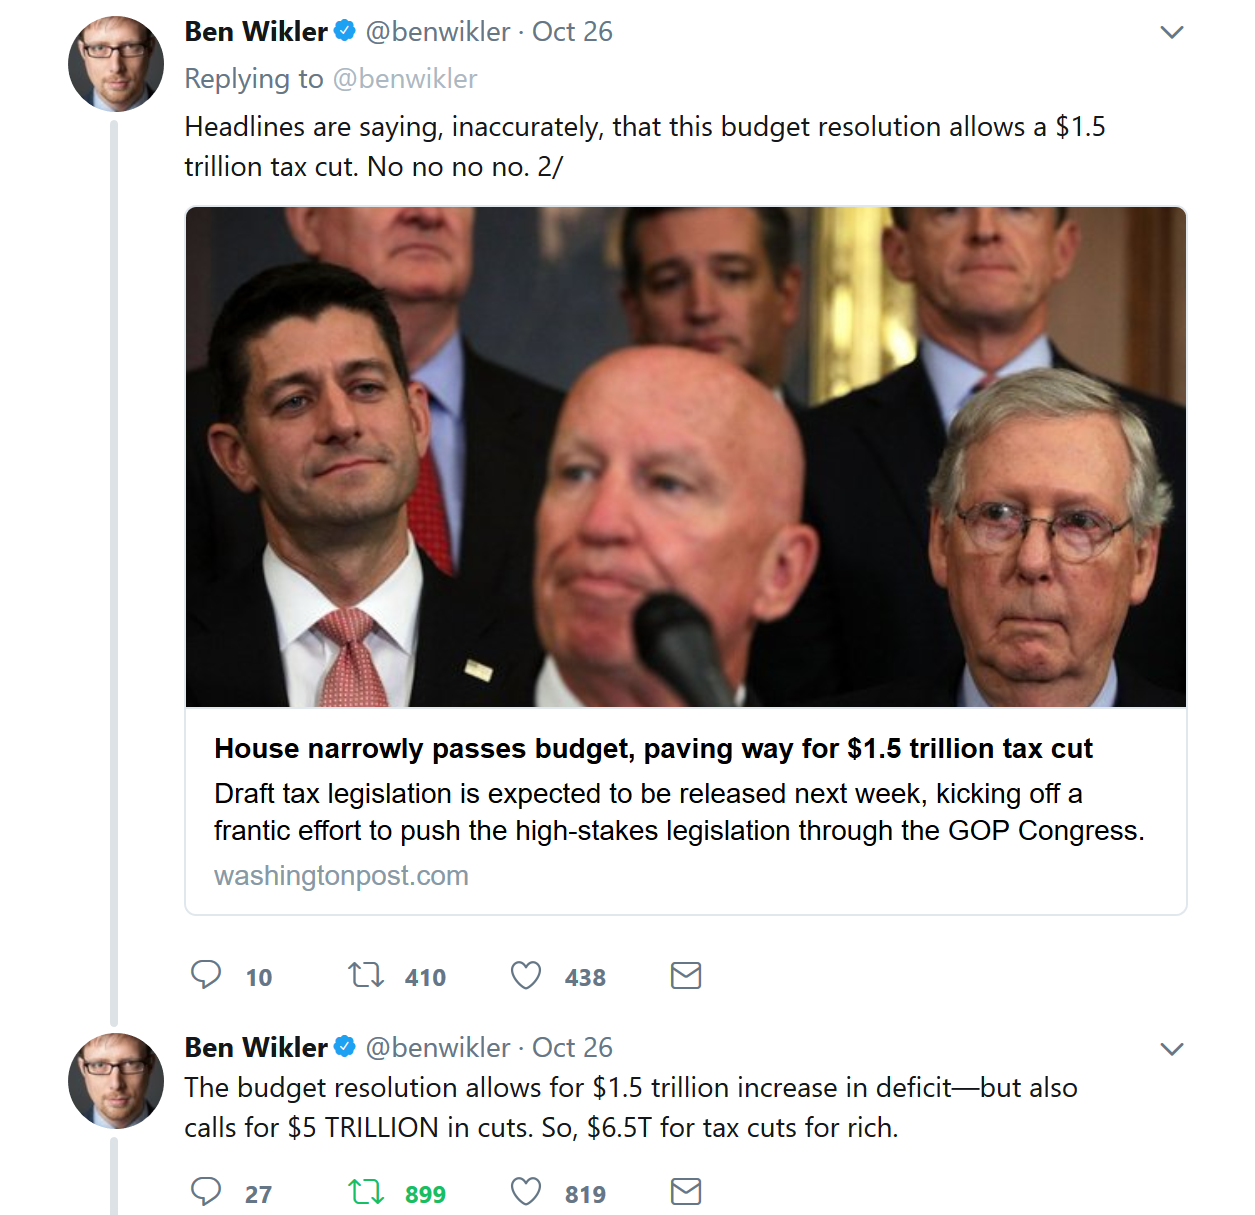
Task: Reply to the second tweet with 27 replies
Action: (206, 1192)
